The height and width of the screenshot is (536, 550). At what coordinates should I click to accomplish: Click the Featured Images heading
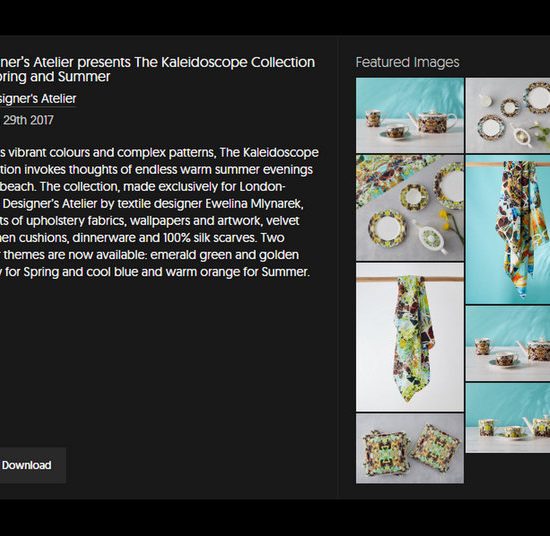(407, 62)
